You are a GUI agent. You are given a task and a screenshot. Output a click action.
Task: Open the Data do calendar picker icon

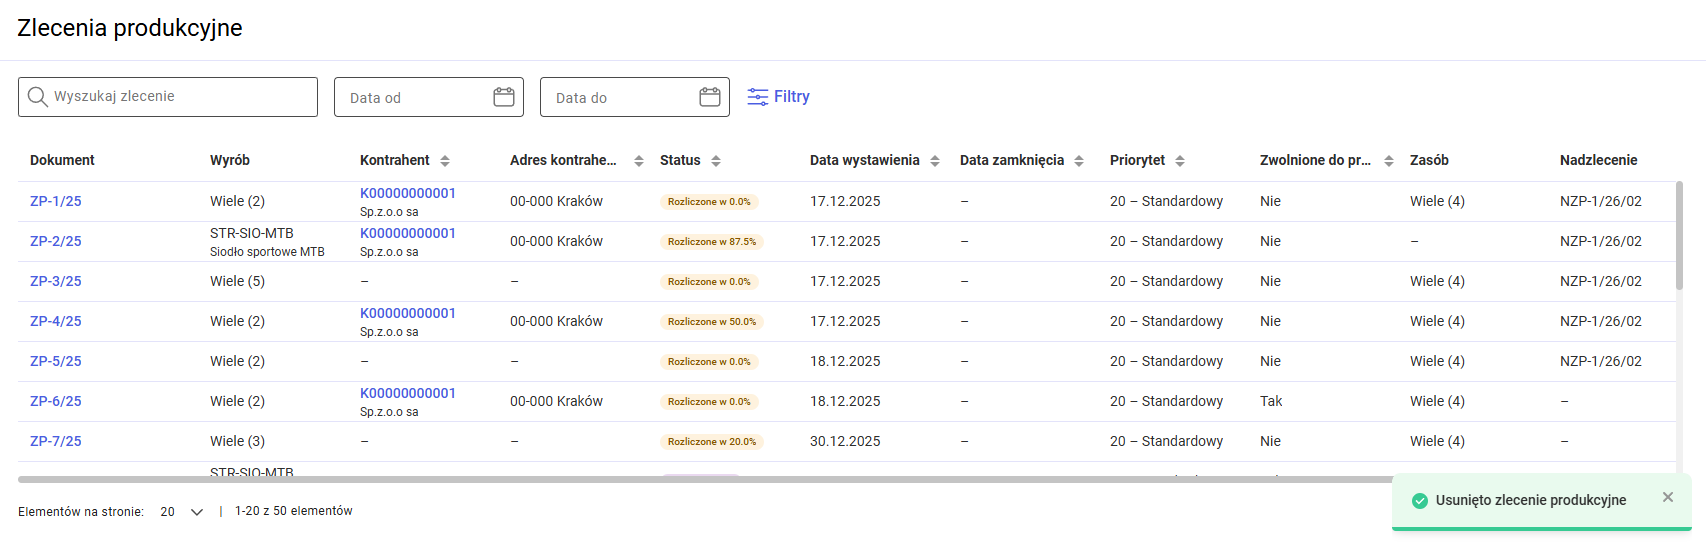[710, 97]
